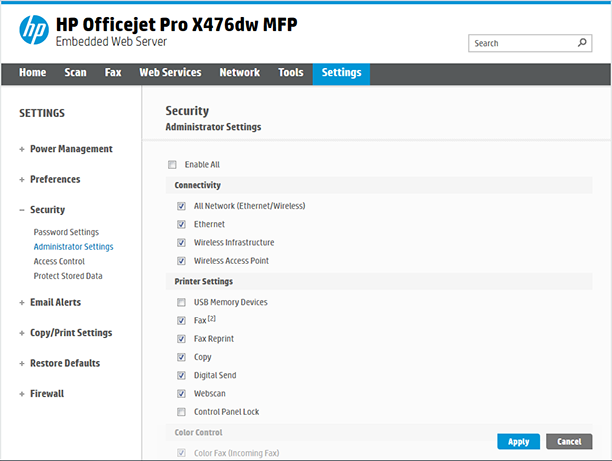
Task: Click the Apply button
Action: pyautogui.click(x=518, y=441)
